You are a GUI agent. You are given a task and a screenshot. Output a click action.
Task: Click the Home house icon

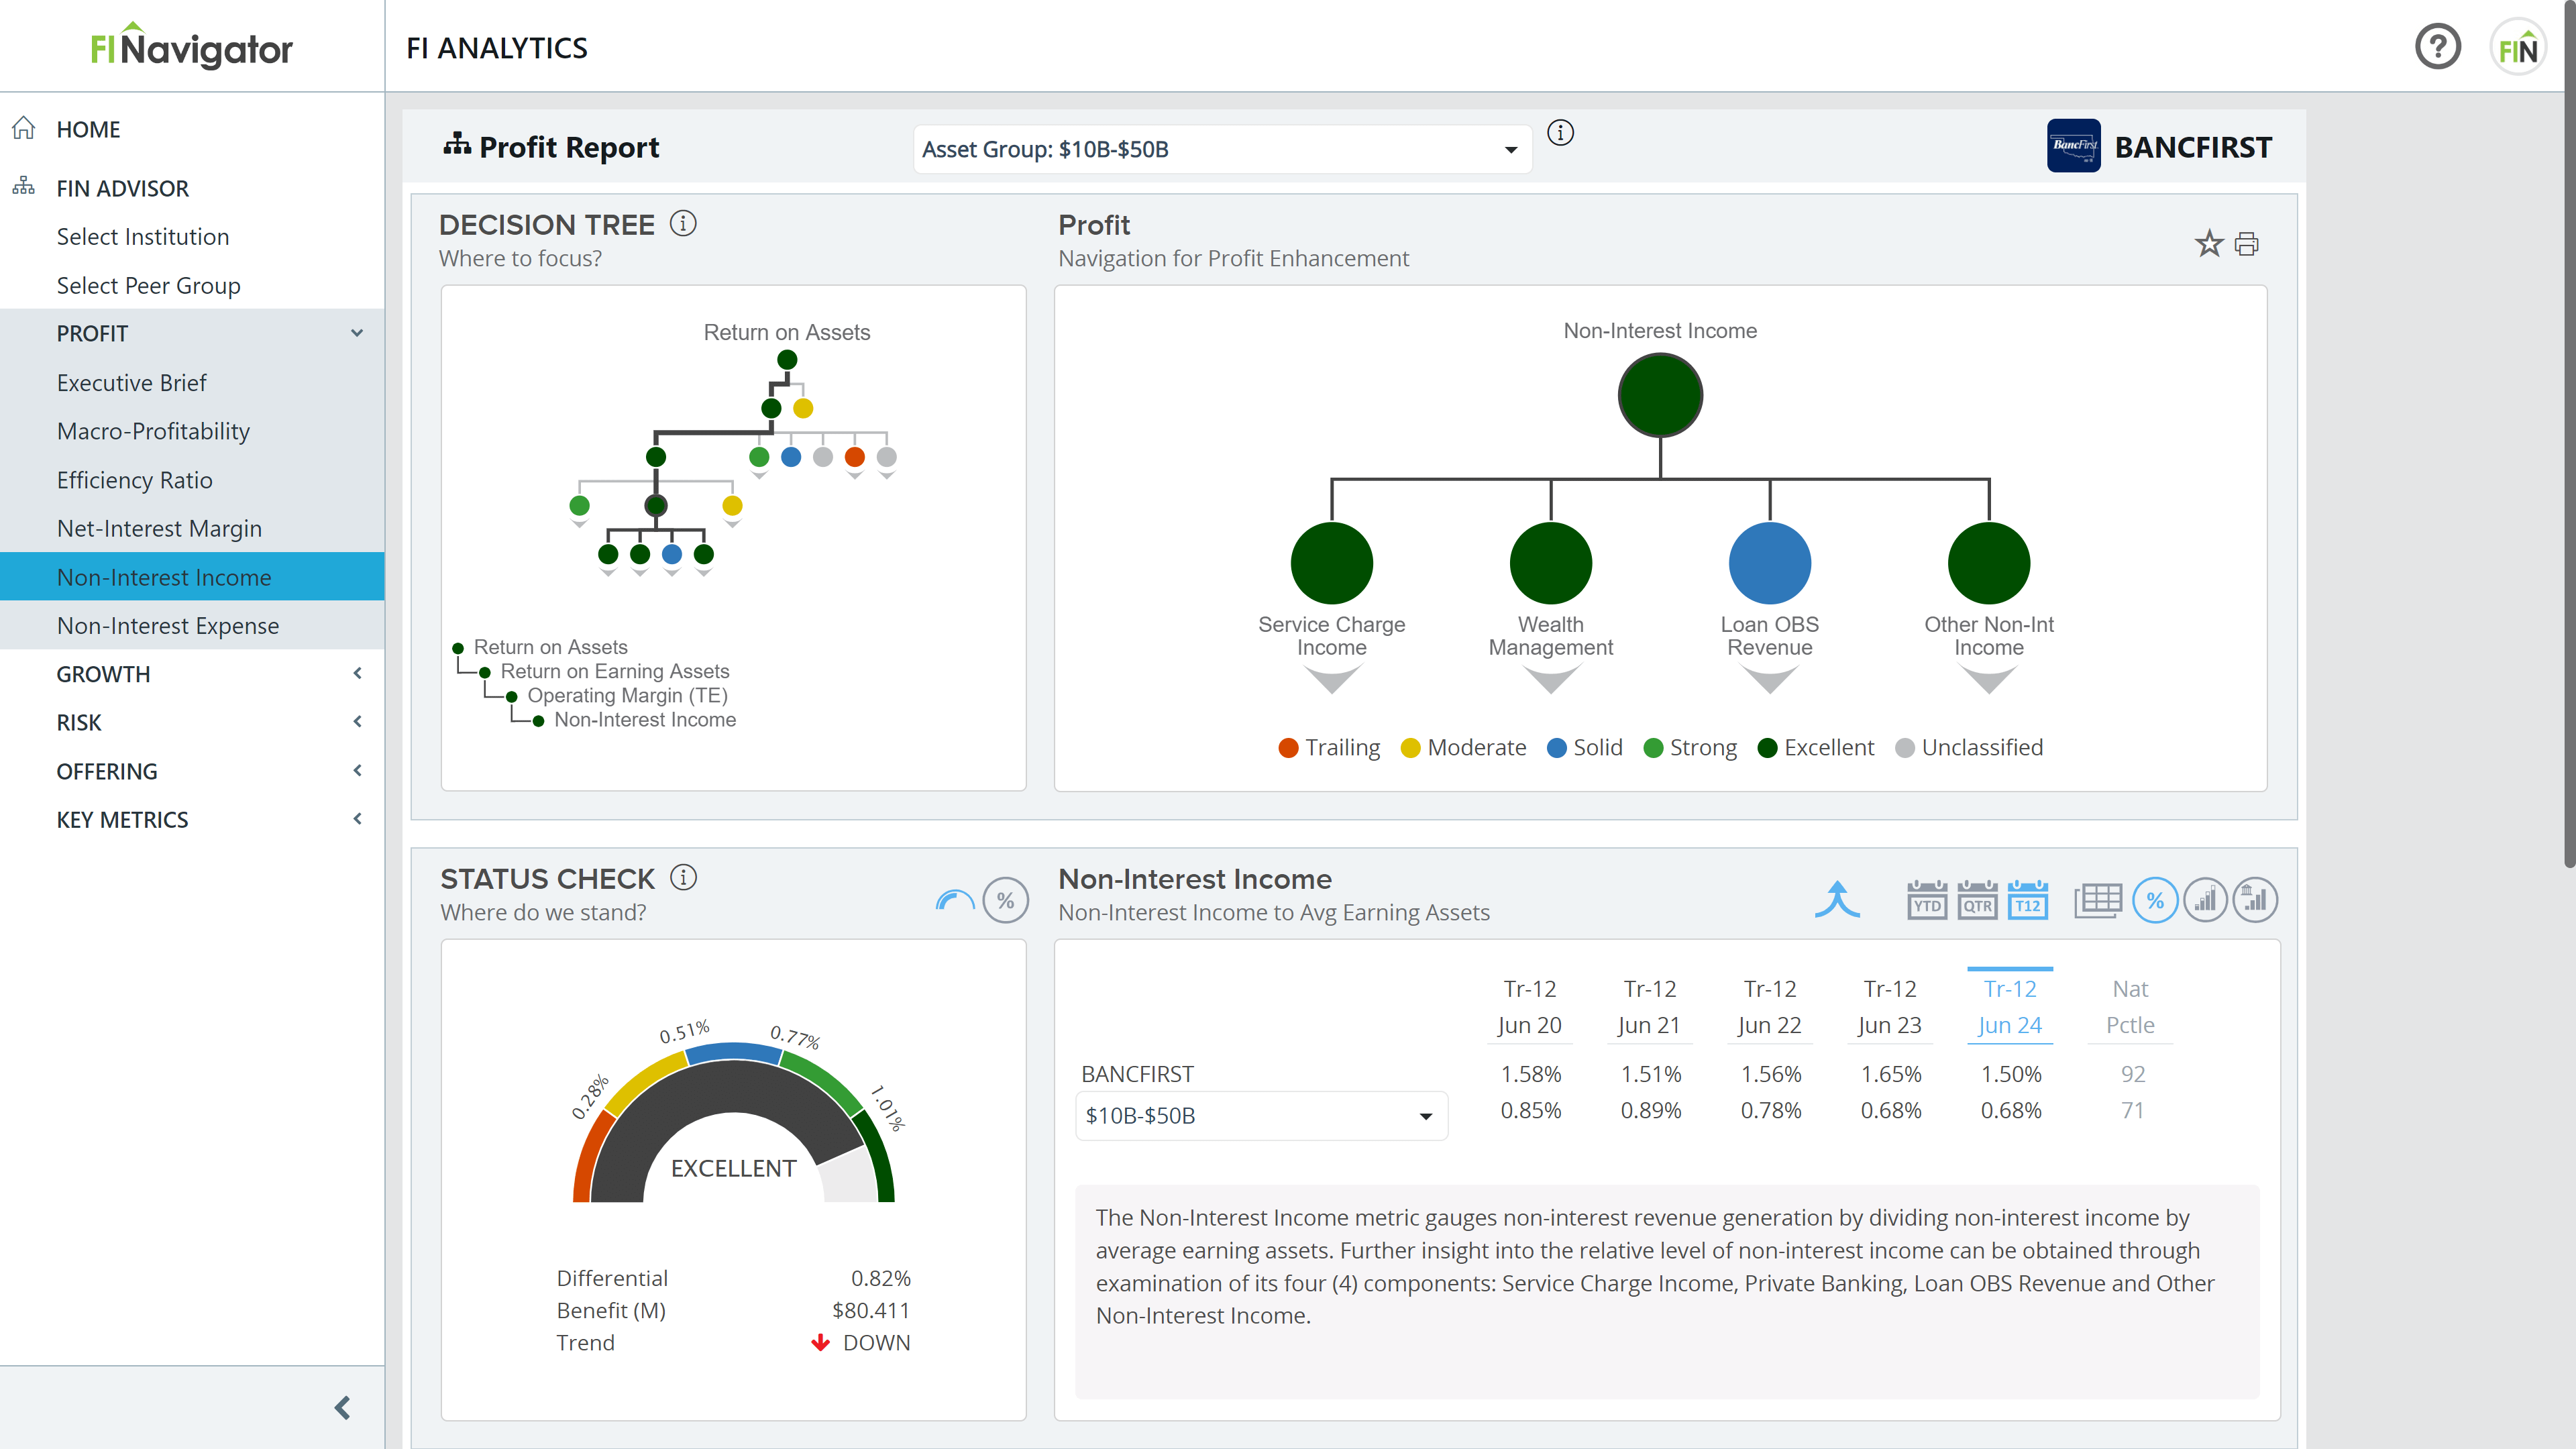tap(24, 129)
